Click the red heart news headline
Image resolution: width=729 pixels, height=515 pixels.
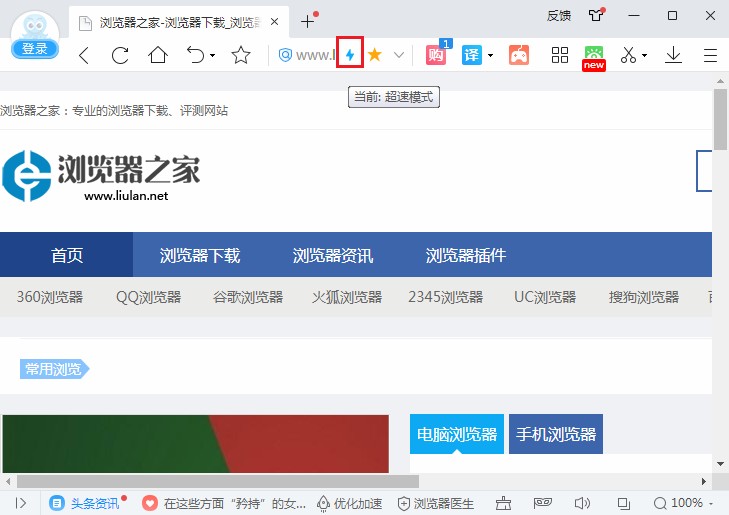pos(224,503)
